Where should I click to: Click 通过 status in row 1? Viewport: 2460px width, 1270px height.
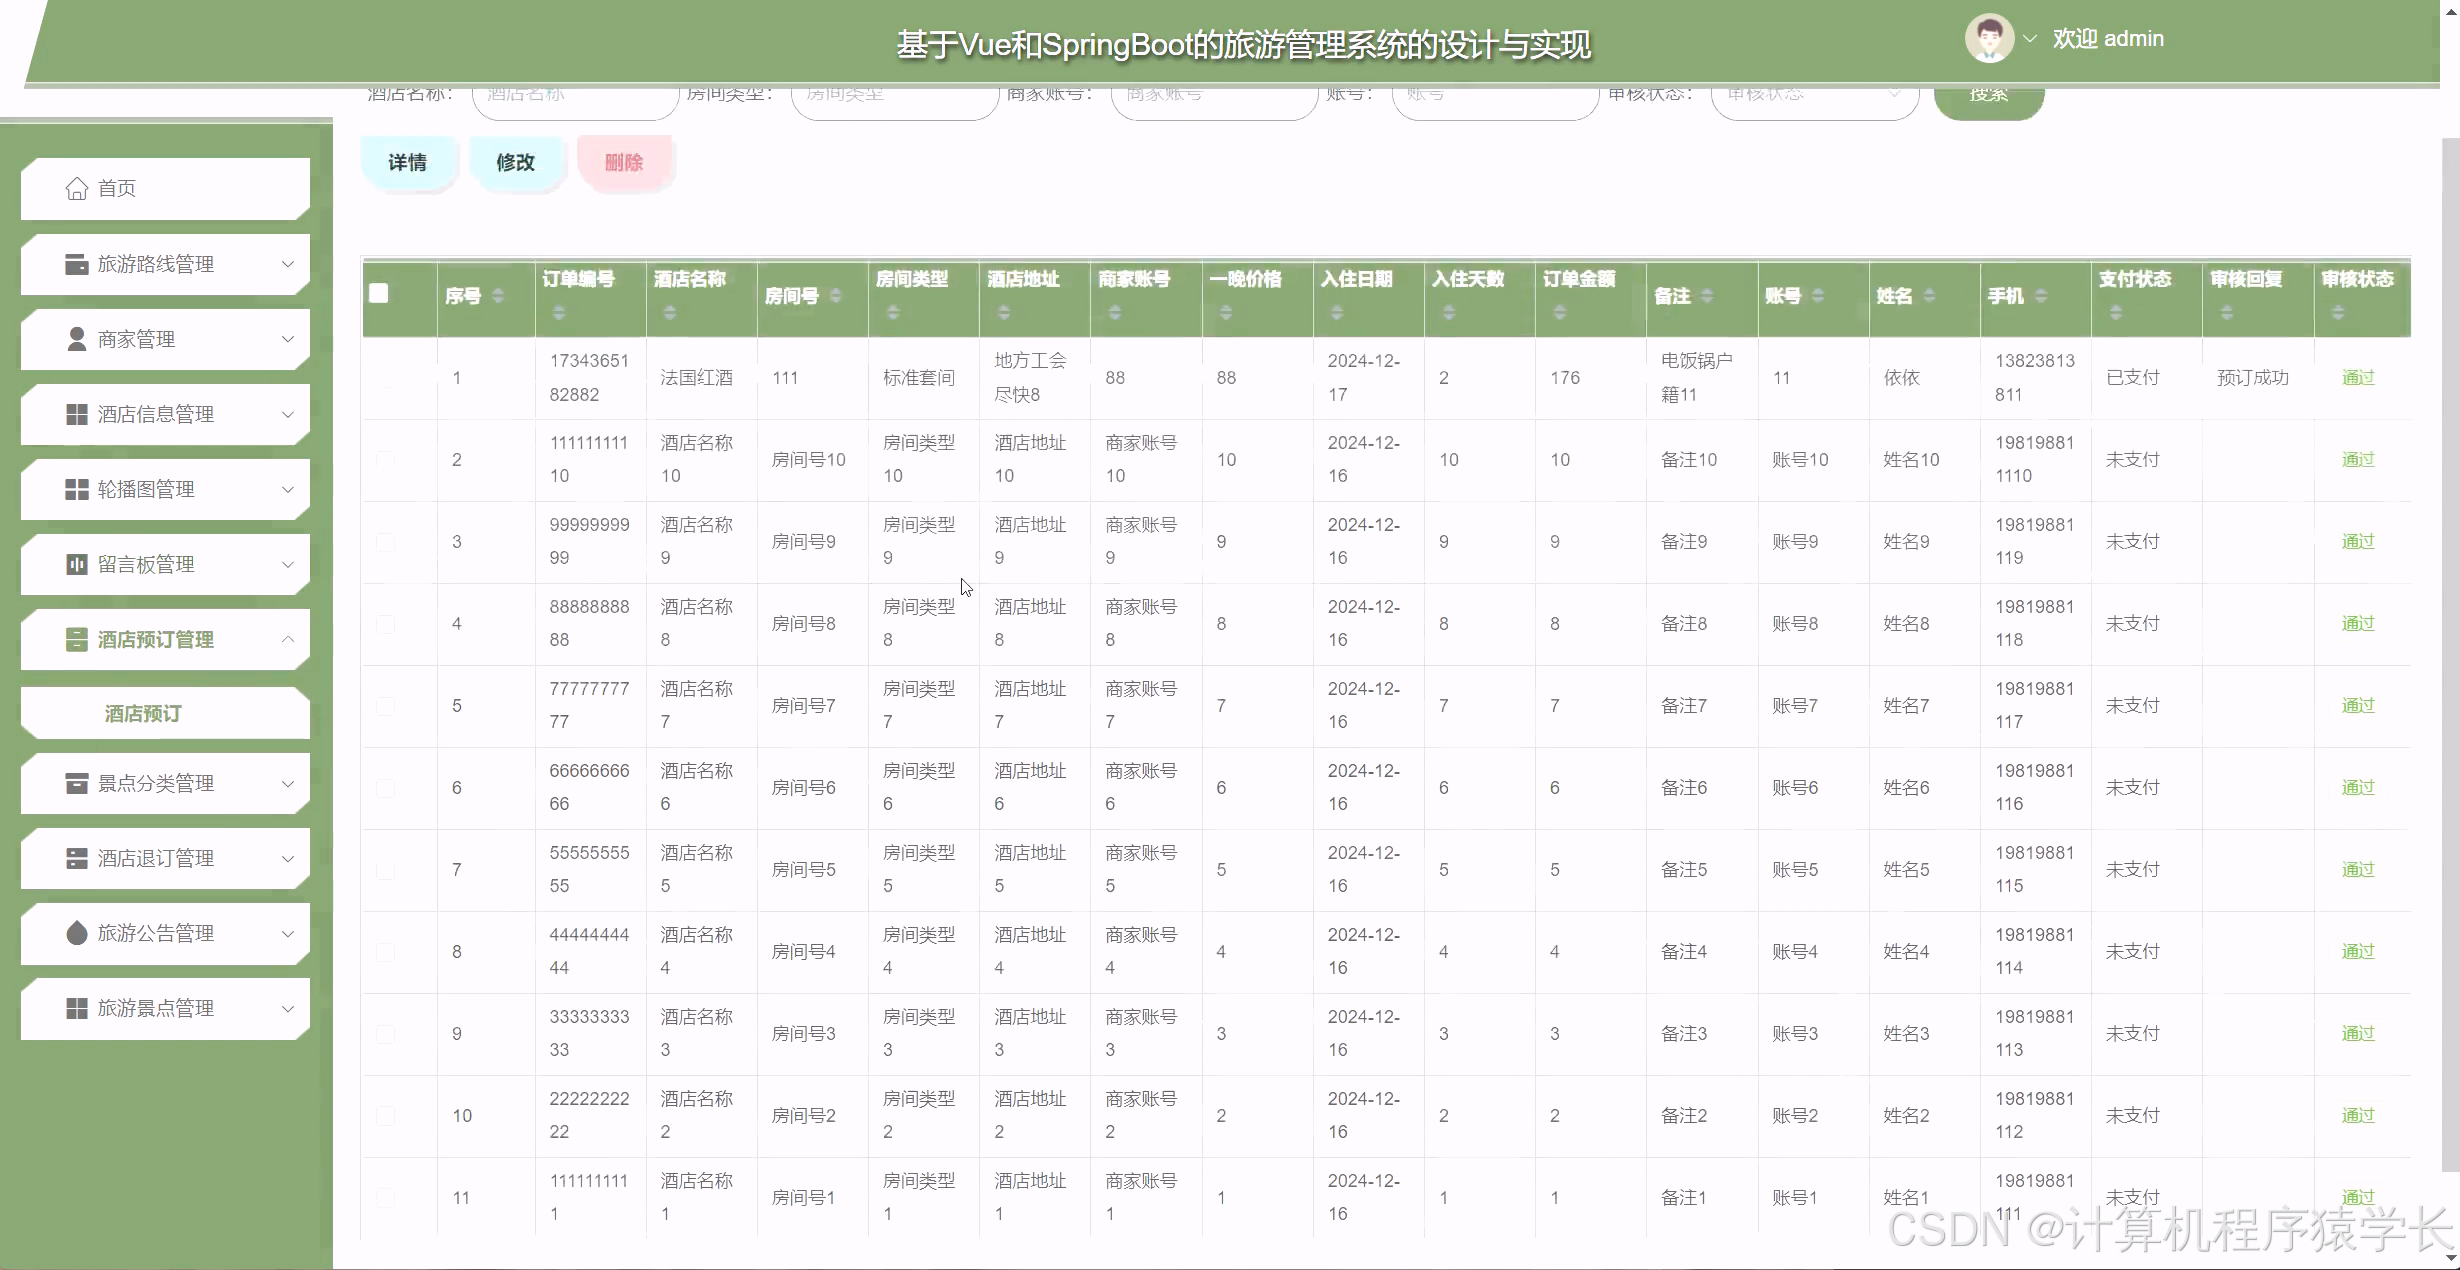point(2358,378)
